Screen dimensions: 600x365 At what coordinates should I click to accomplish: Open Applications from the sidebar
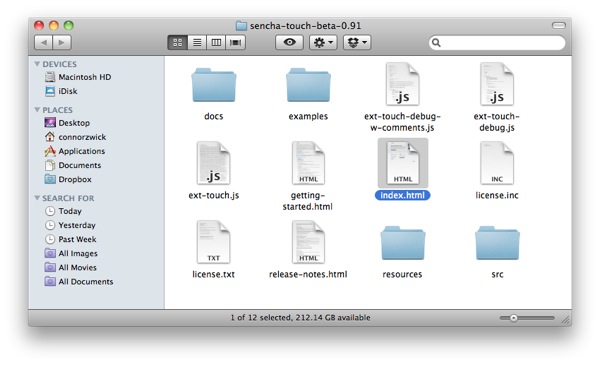coord(75,151)
